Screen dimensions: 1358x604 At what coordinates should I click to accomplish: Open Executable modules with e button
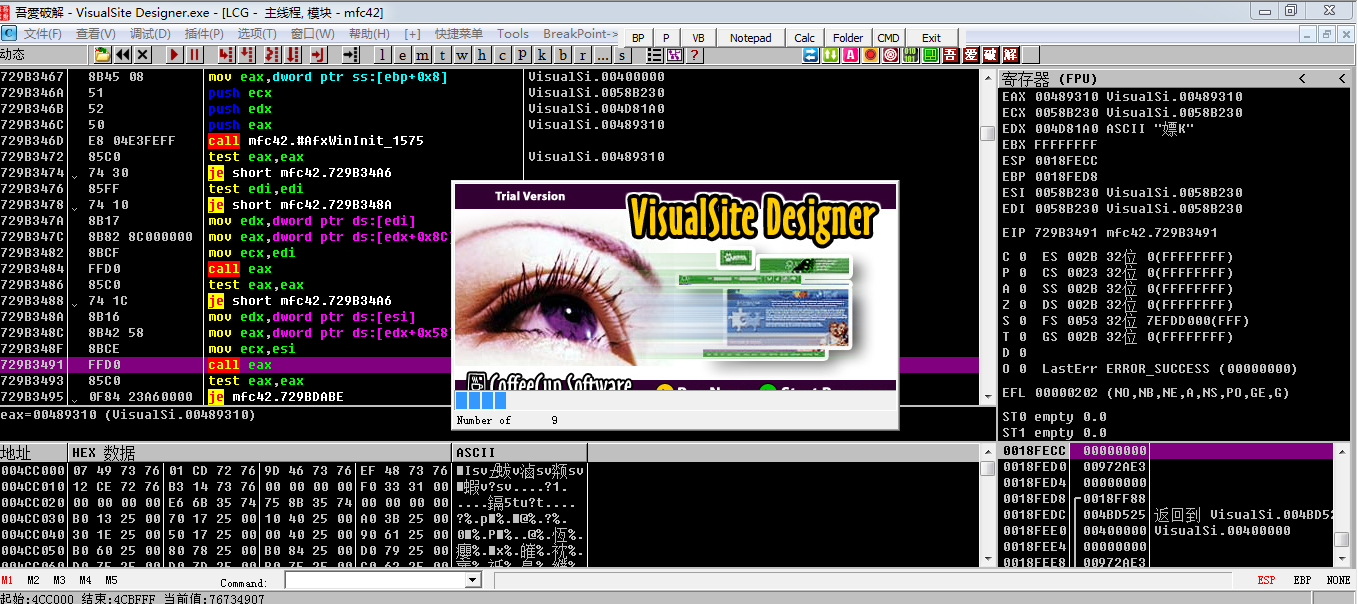click(402, 55)
